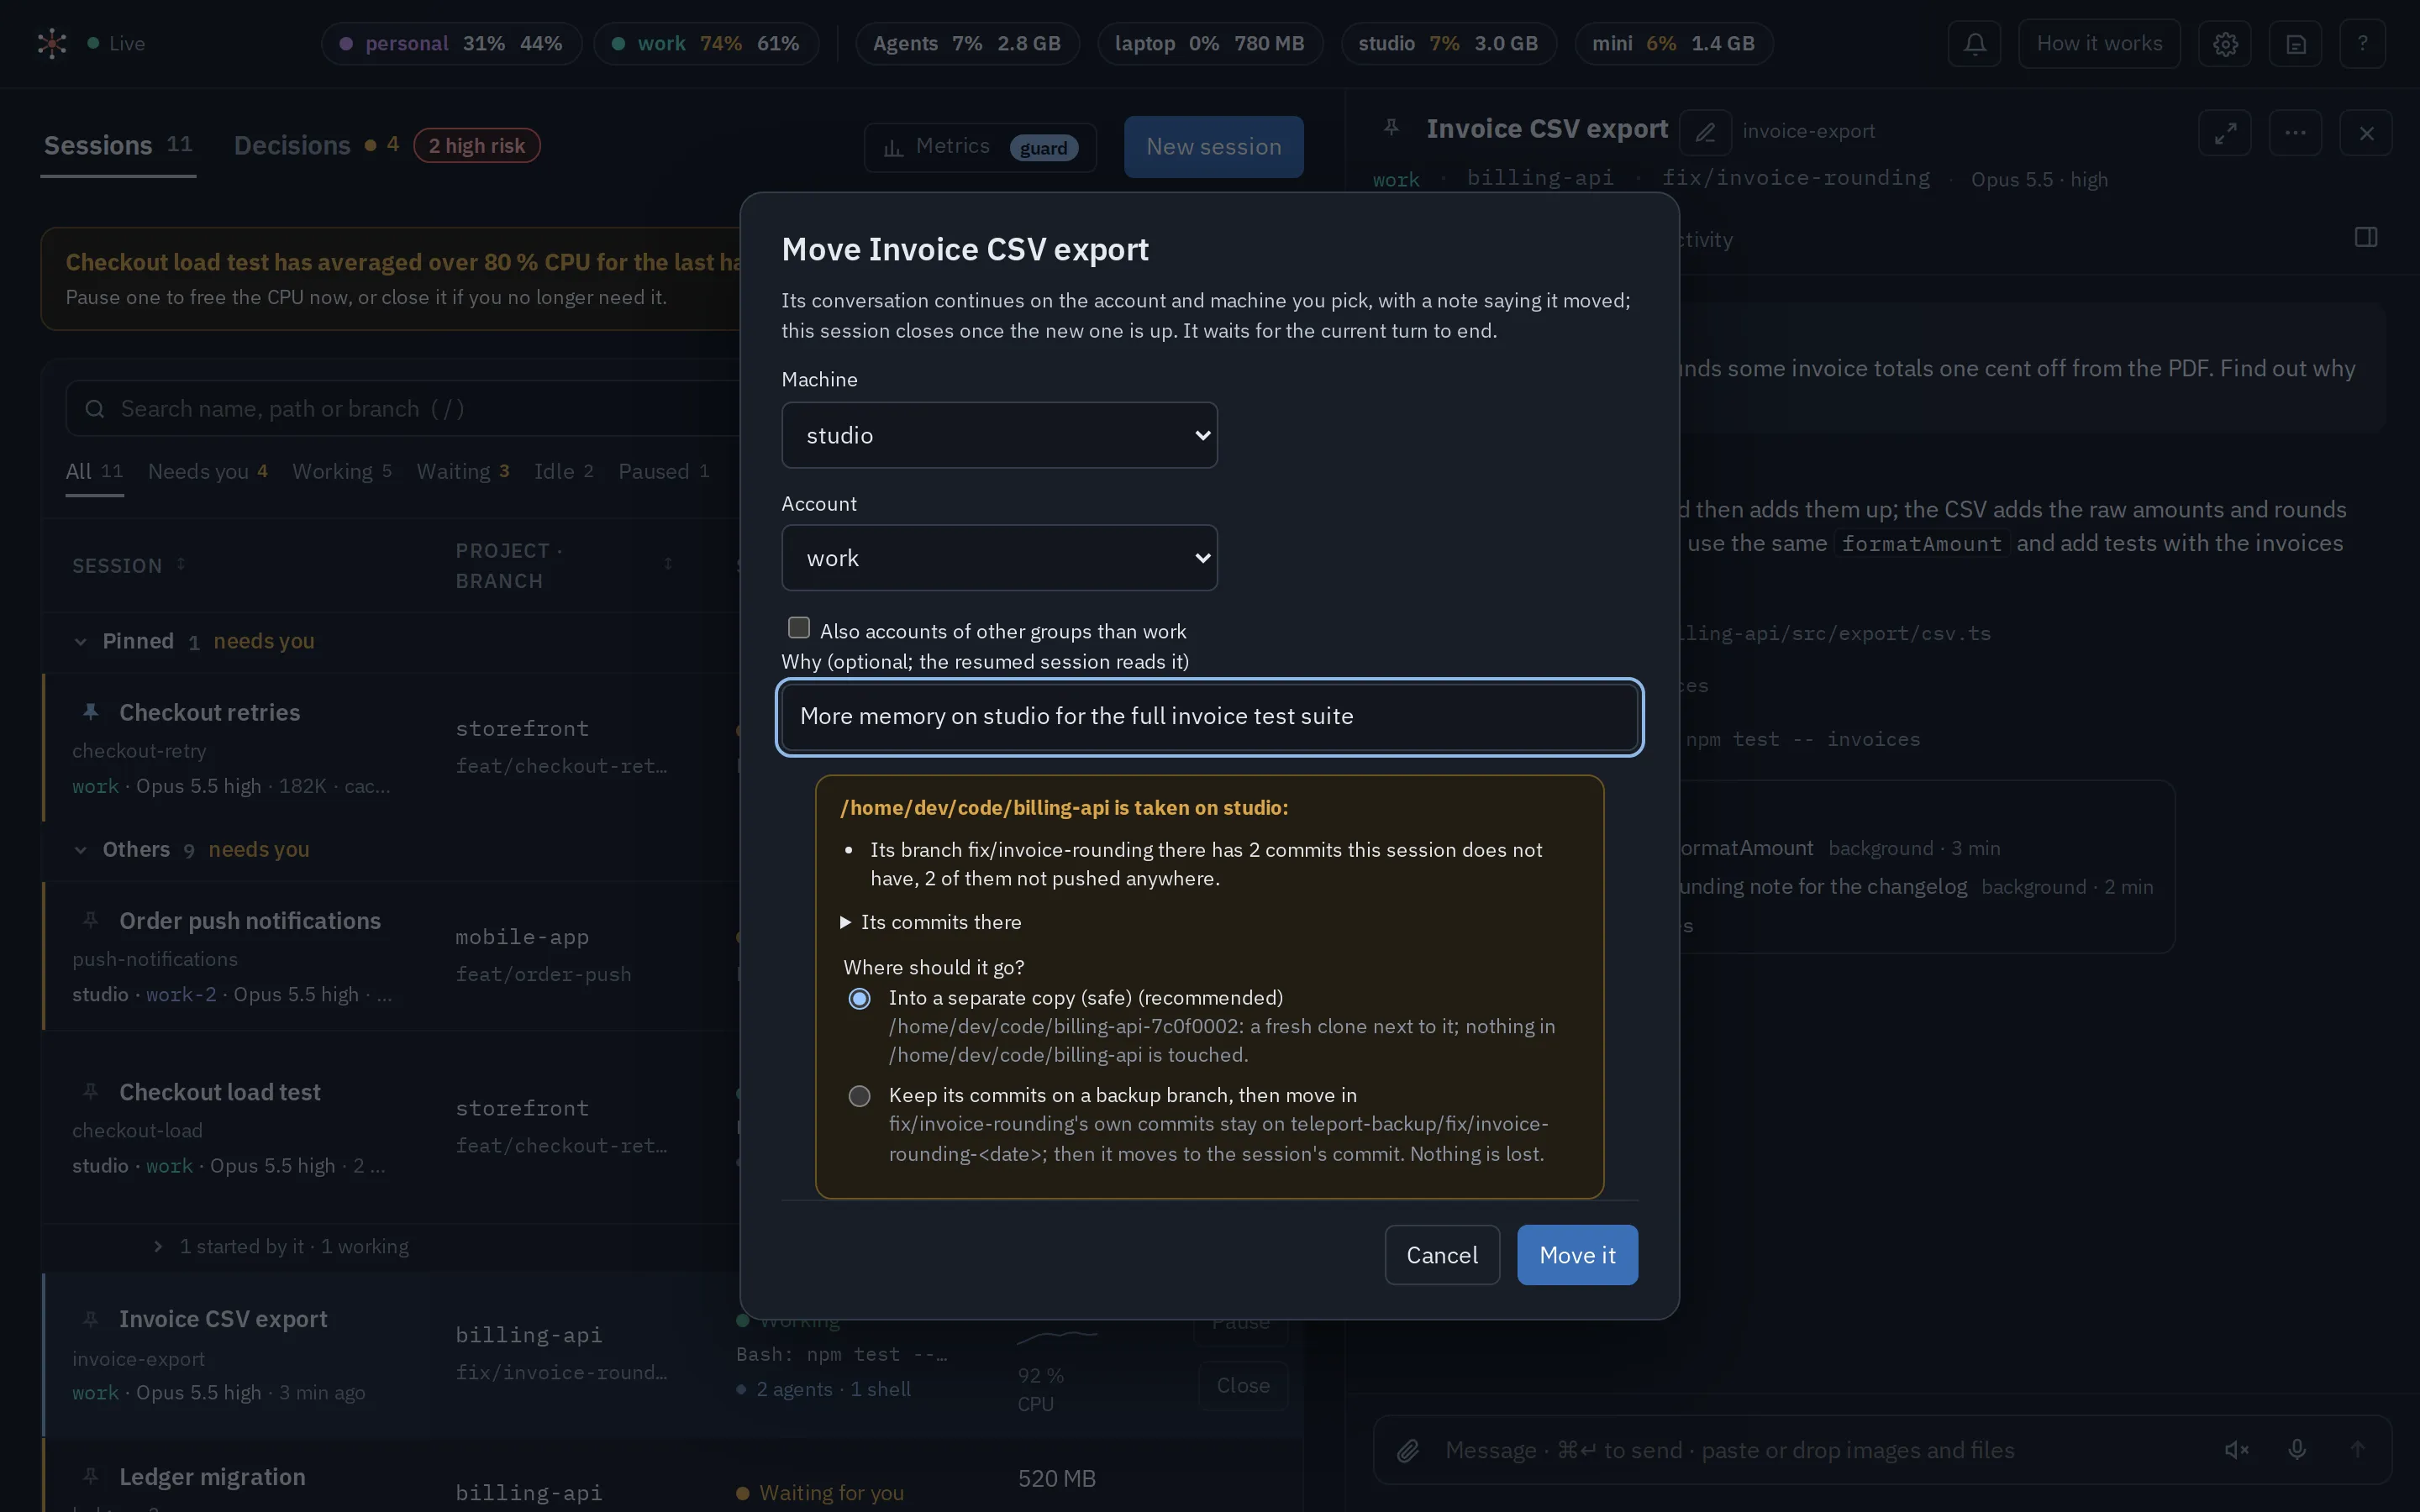Click the app logo icon

[52, 43]
